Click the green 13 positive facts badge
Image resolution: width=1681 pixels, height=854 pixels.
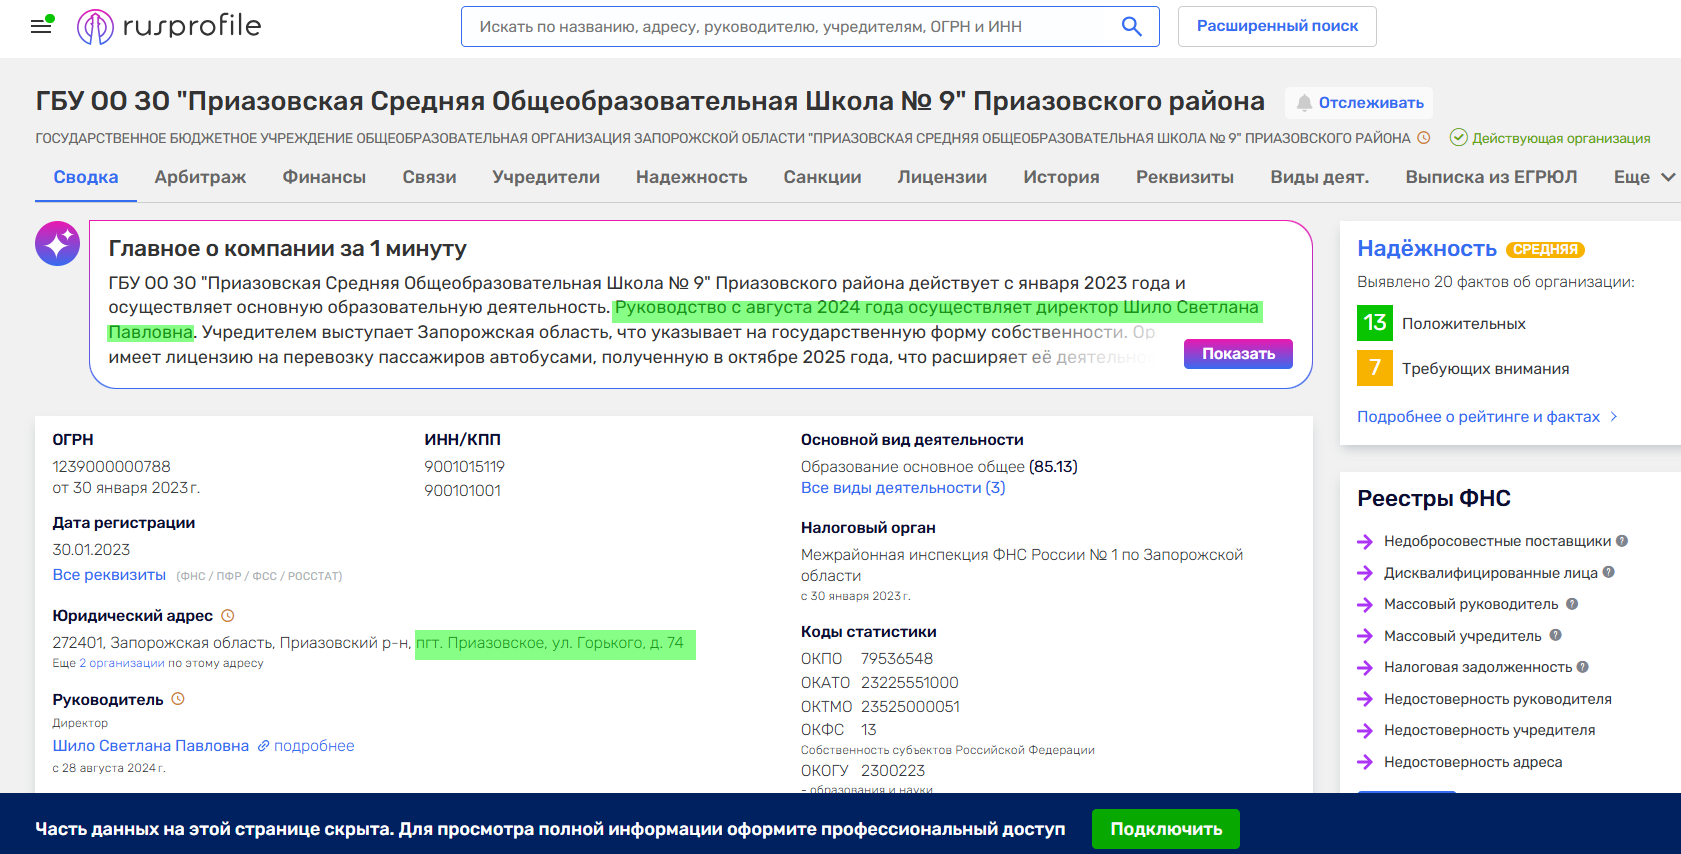coord(1375,323)
